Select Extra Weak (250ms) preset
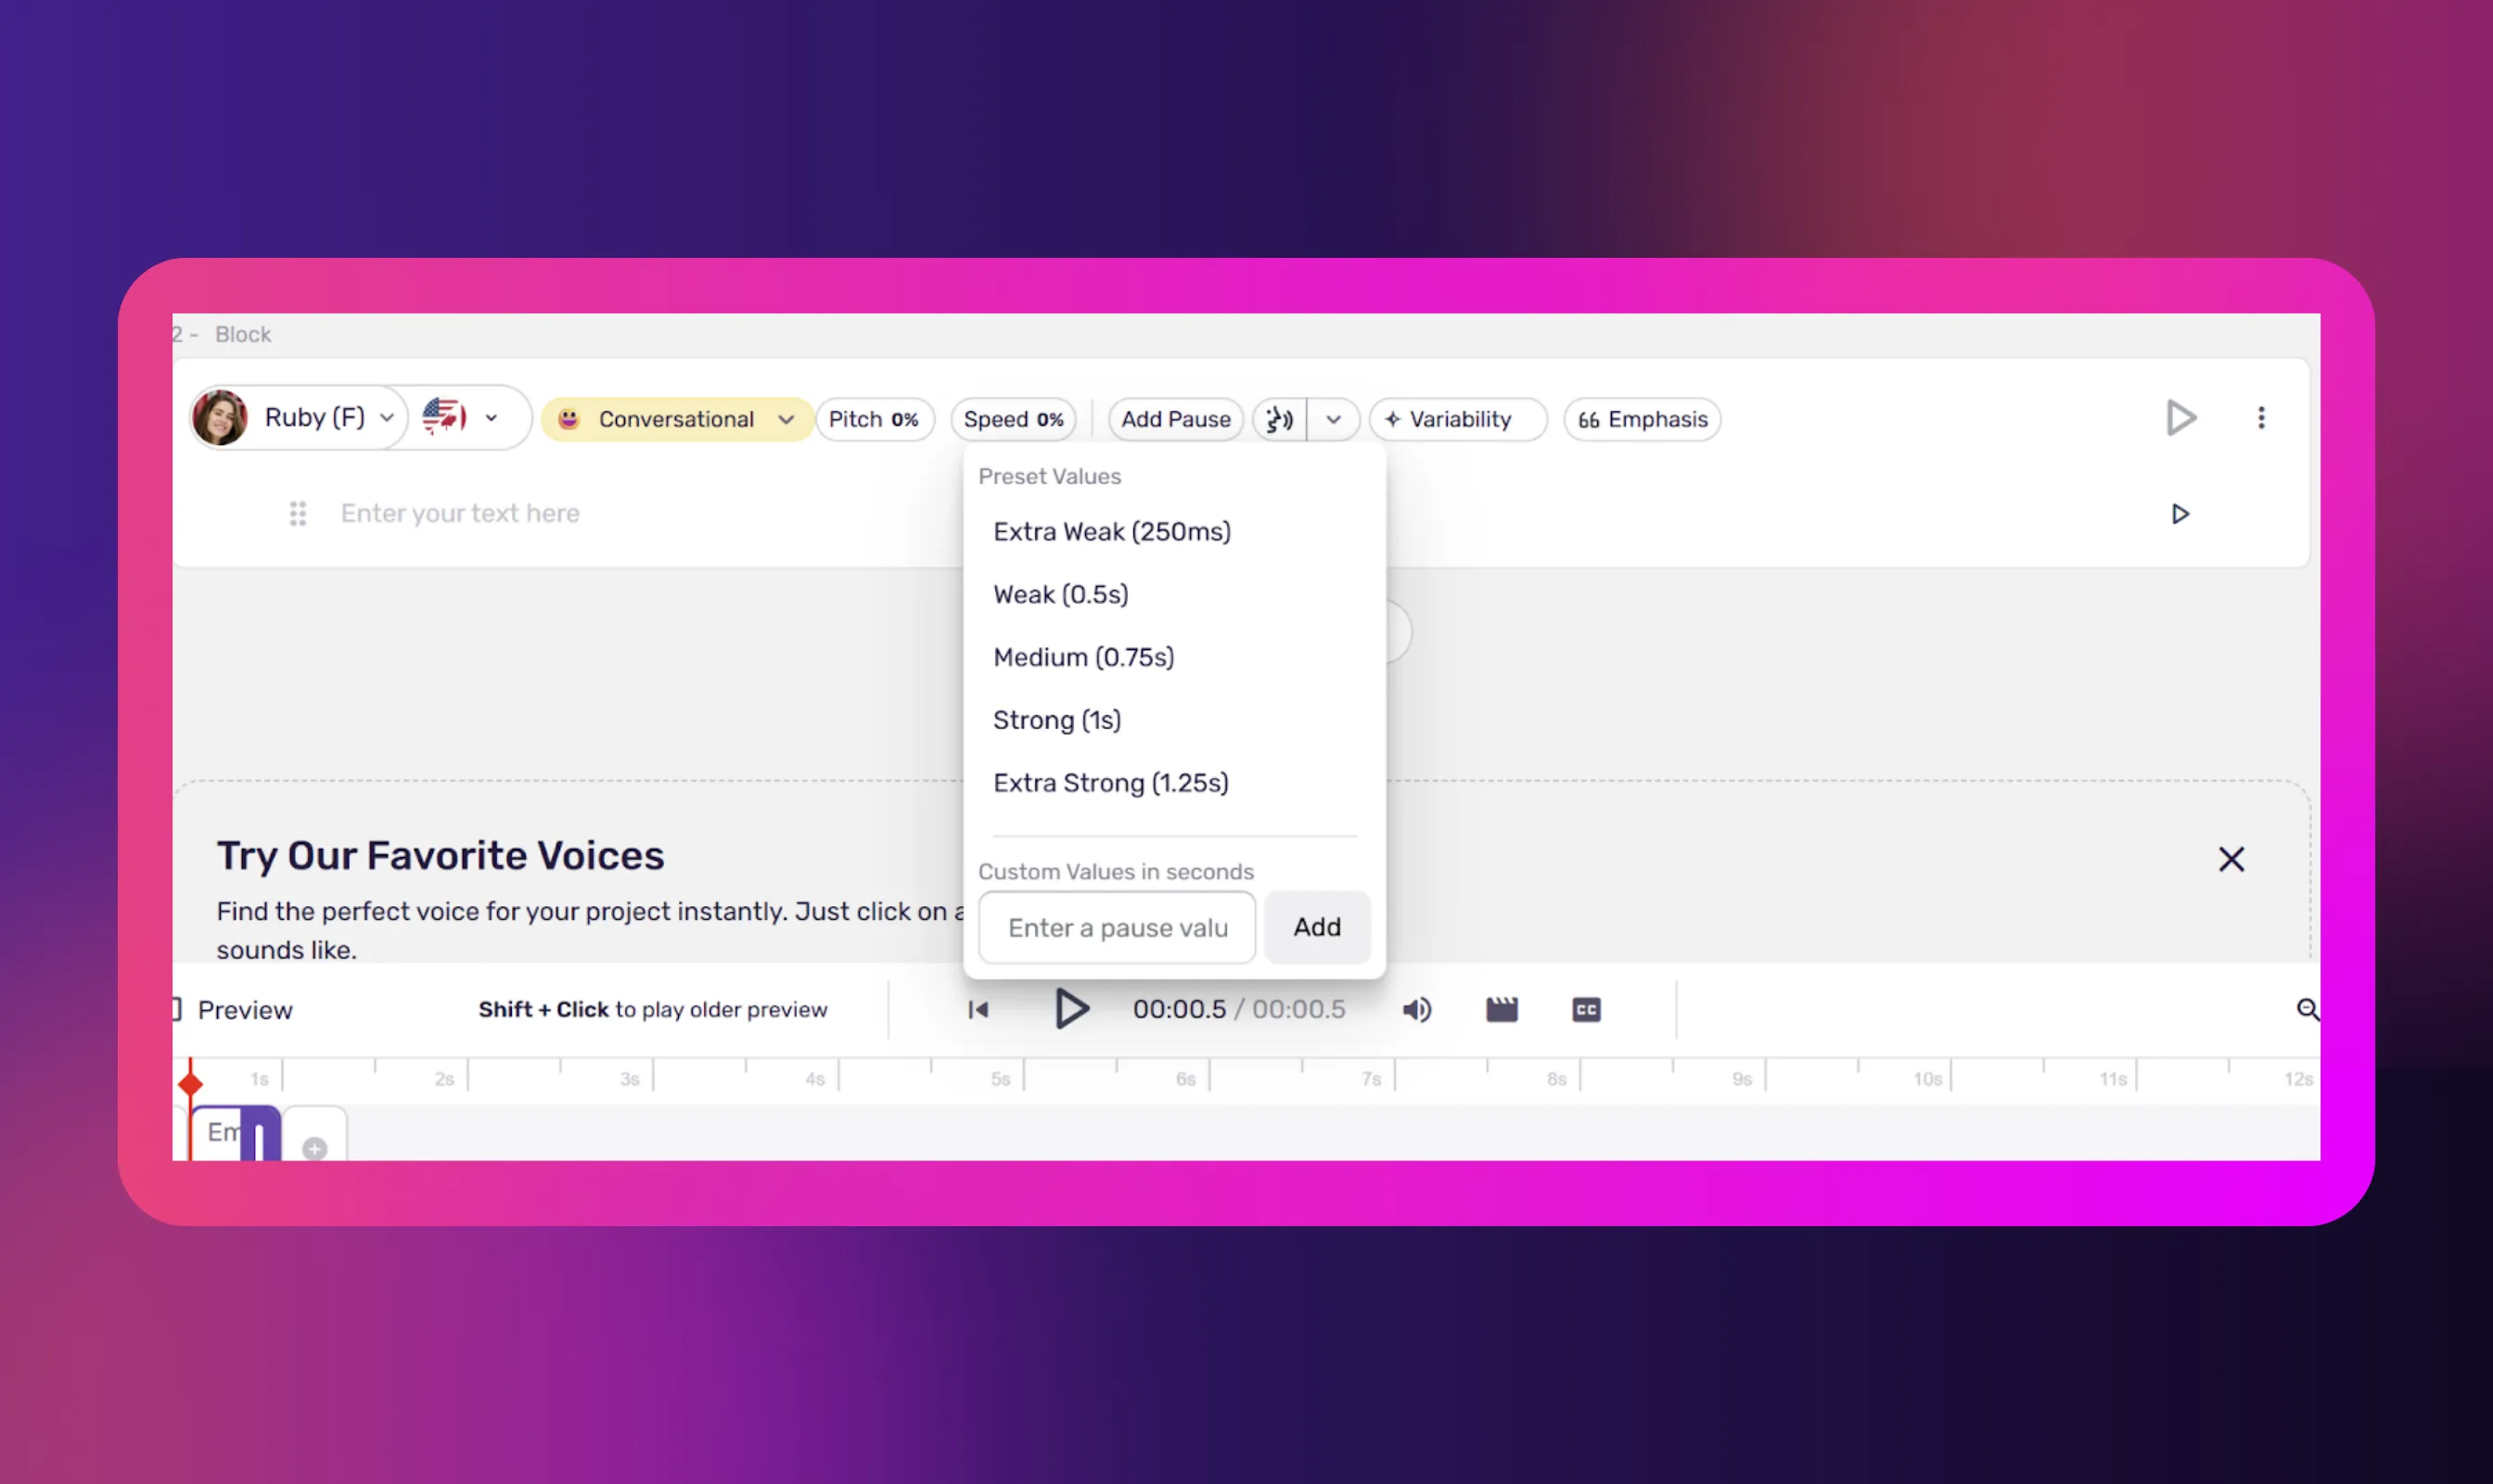Screen dimensions: 2493x1484 coord(1111,532)
